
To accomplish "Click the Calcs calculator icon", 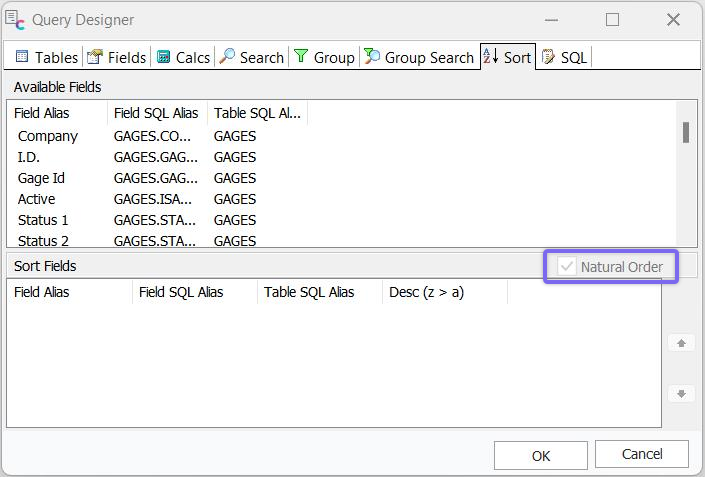I will pos(164,57).
